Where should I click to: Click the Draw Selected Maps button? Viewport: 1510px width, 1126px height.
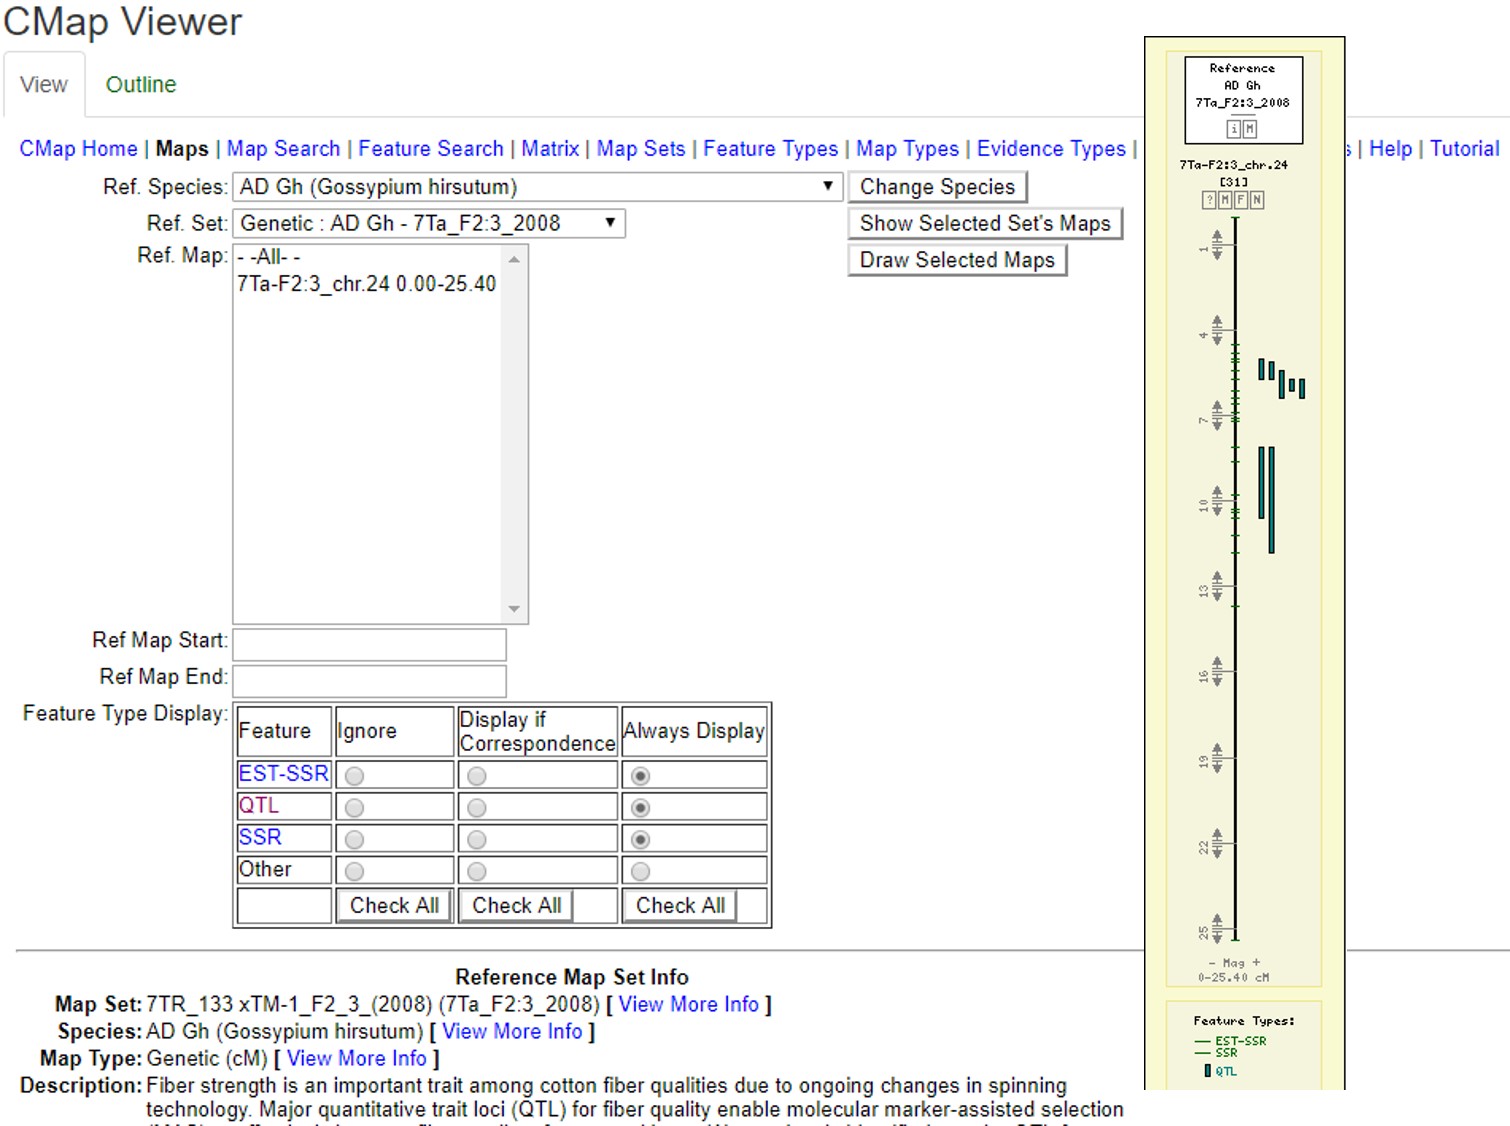(x=957, y=260)
